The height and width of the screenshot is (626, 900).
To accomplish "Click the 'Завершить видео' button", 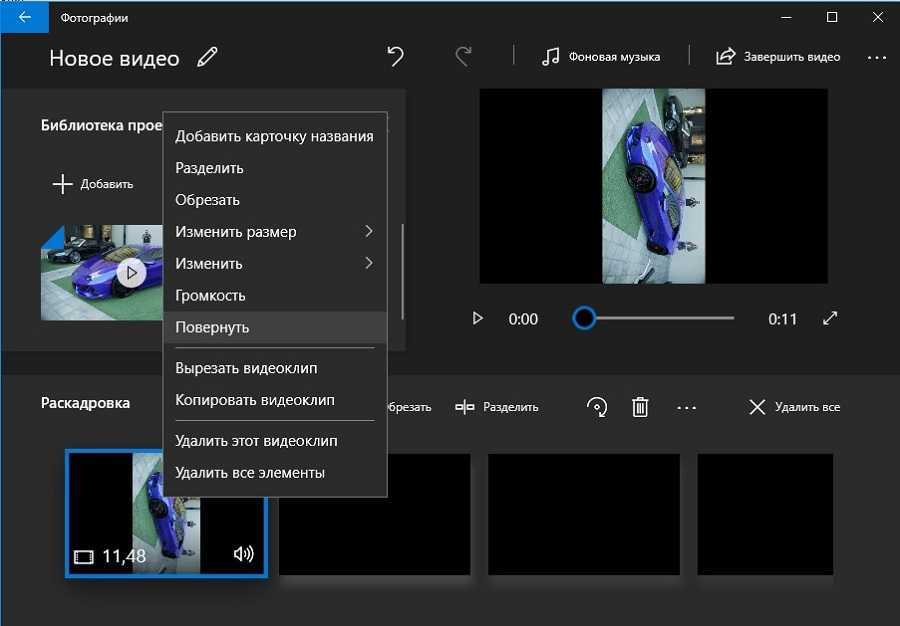I will tap(778, 57).
